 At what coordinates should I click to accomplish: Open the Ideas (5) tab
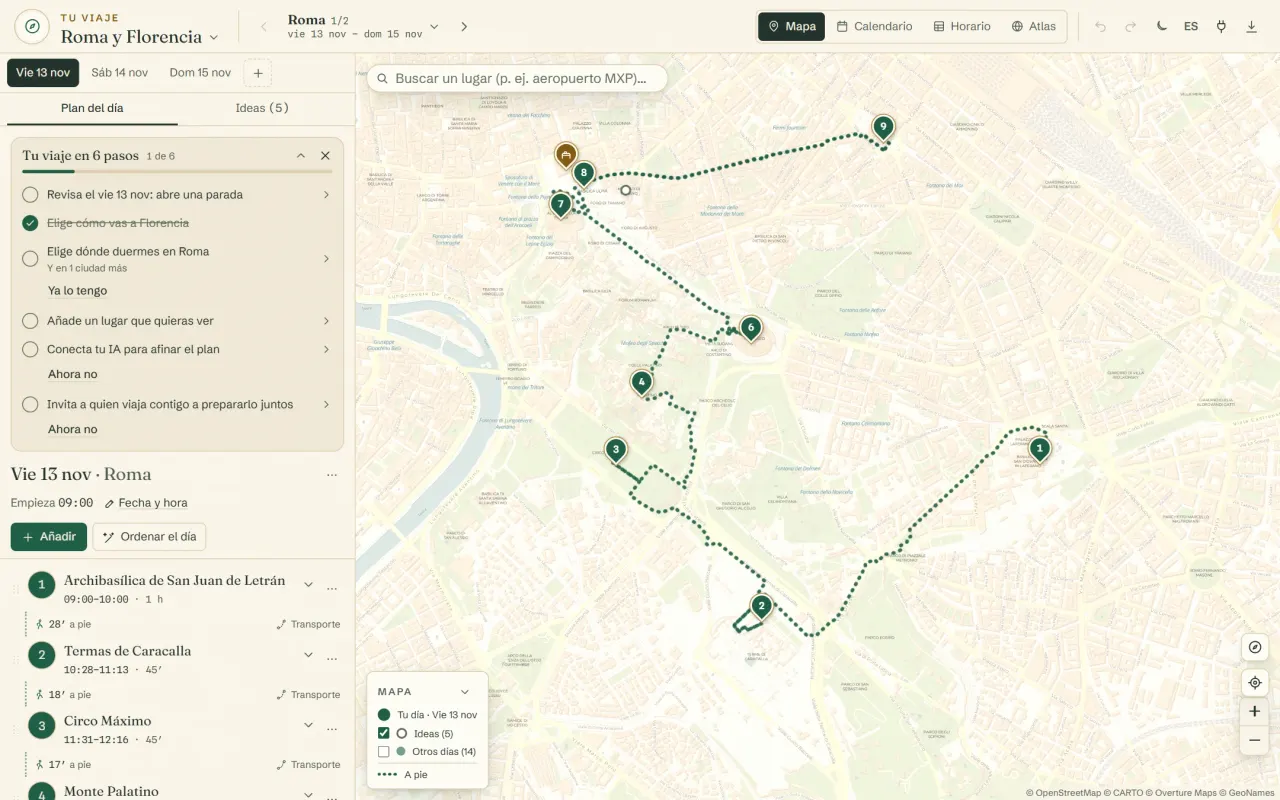[x=262, y=108]
